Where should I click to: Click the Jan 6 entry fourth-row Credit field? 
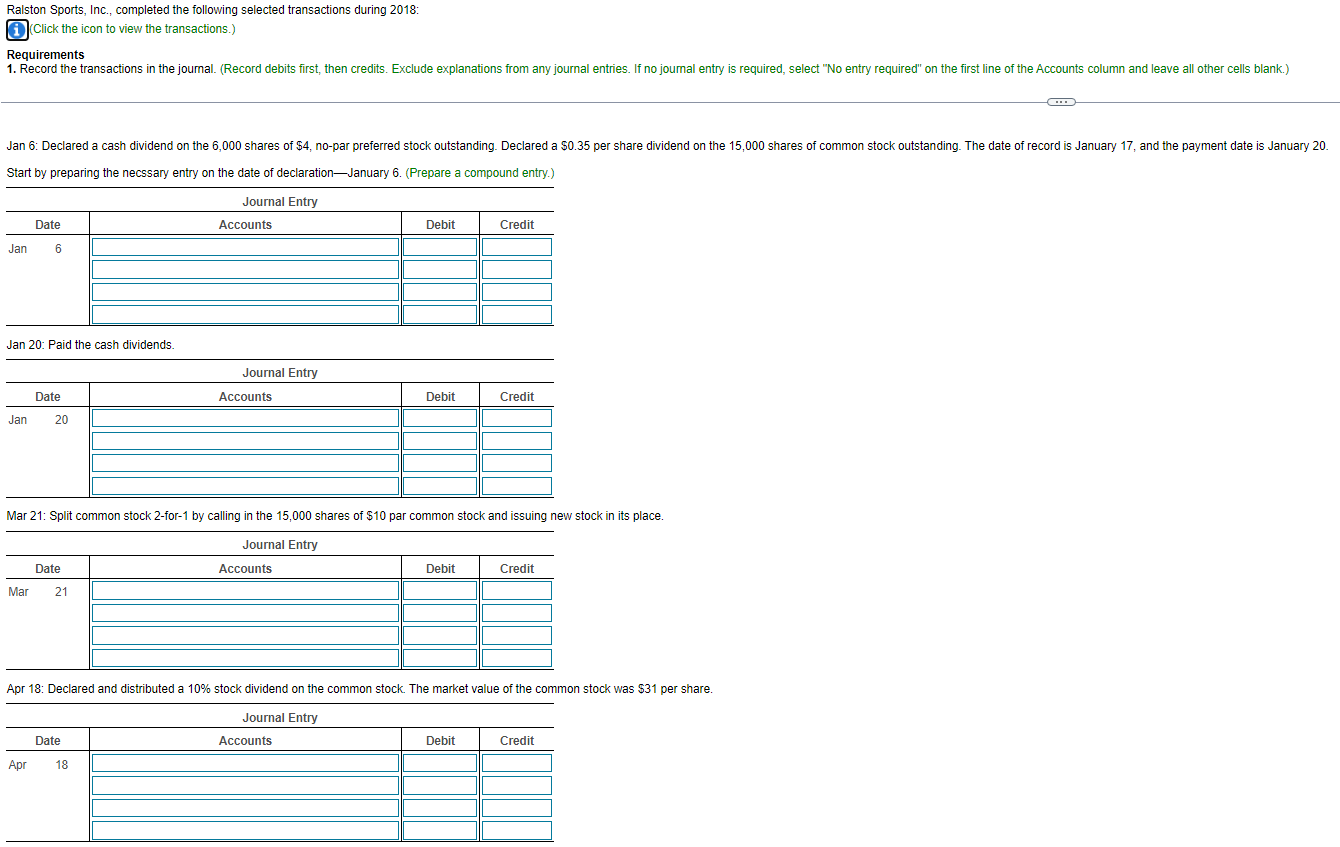click(x=517, y=314)
